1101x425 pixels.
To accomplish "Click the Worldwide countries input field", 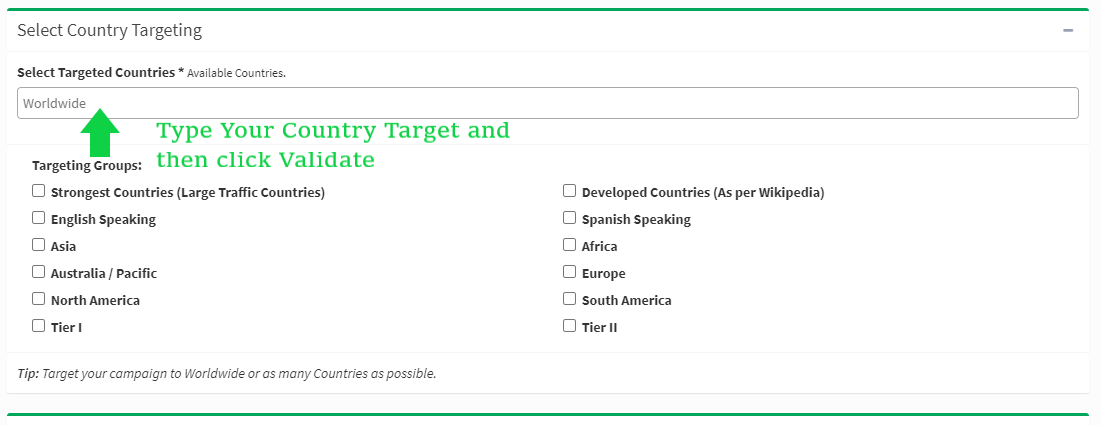I will click(547, 103).
